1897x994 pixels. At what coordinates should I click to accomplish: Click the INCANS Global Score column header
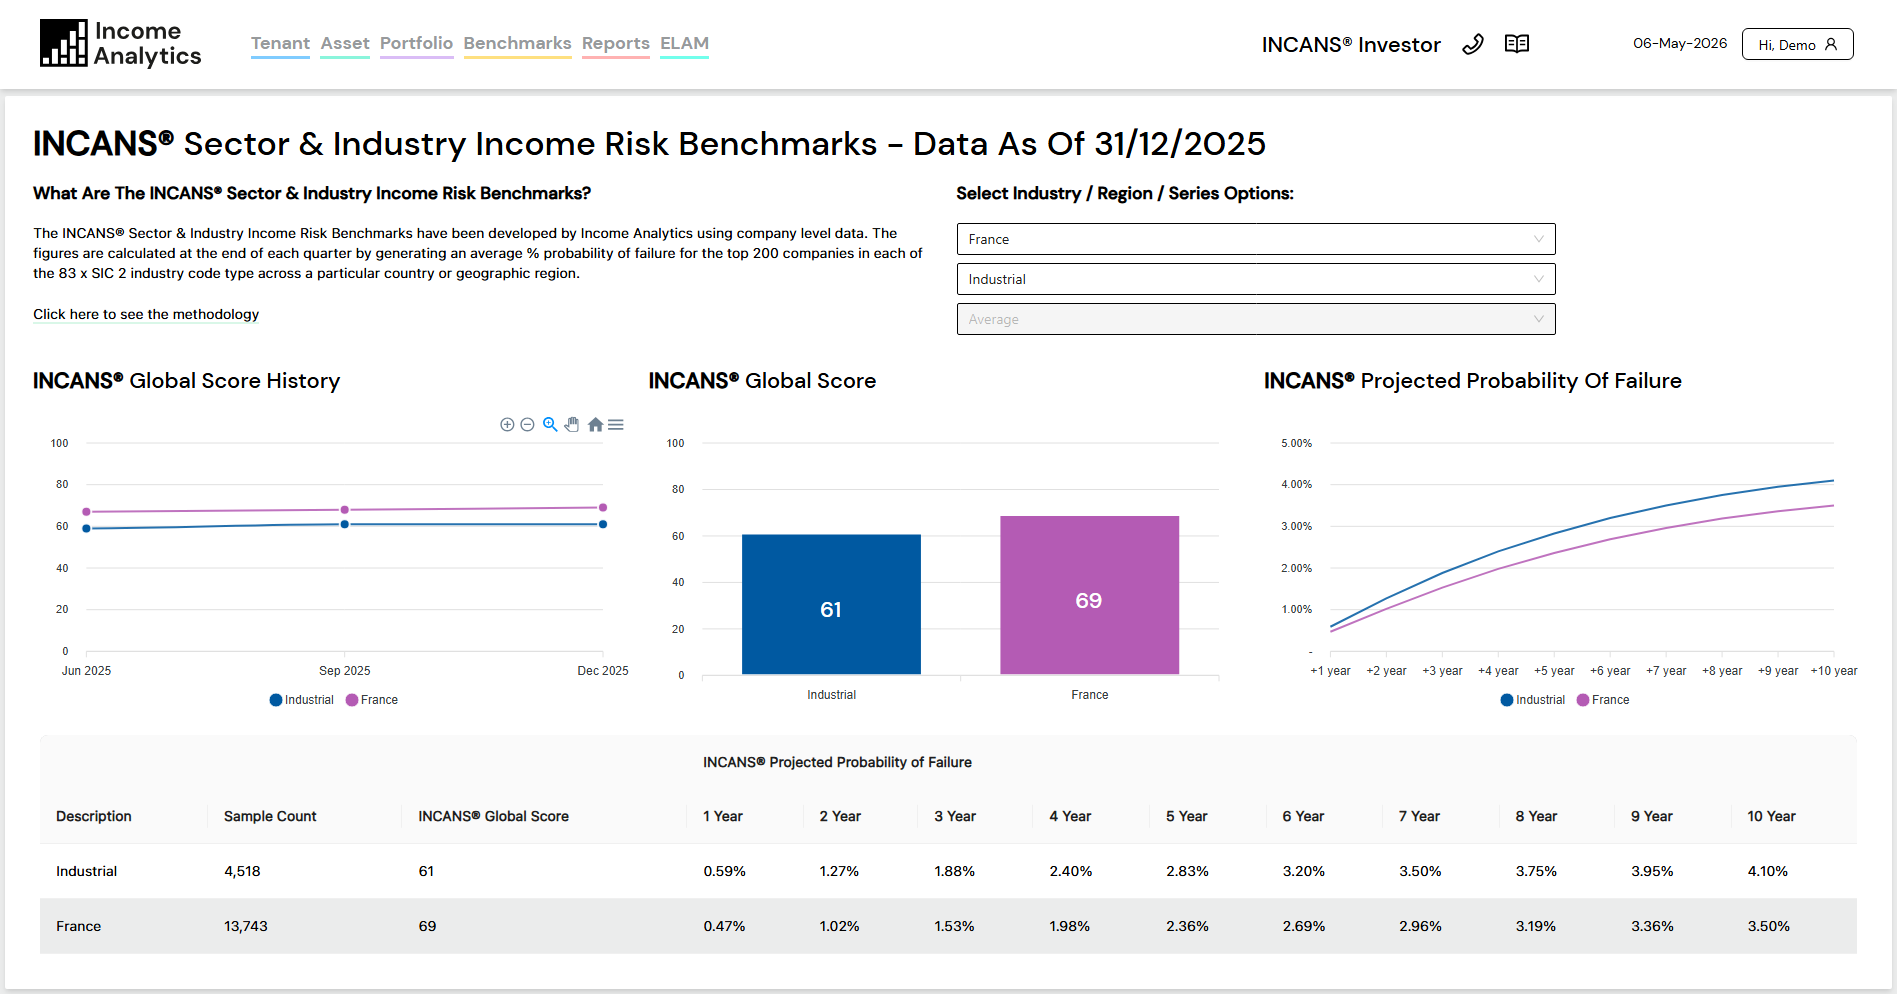493,816
